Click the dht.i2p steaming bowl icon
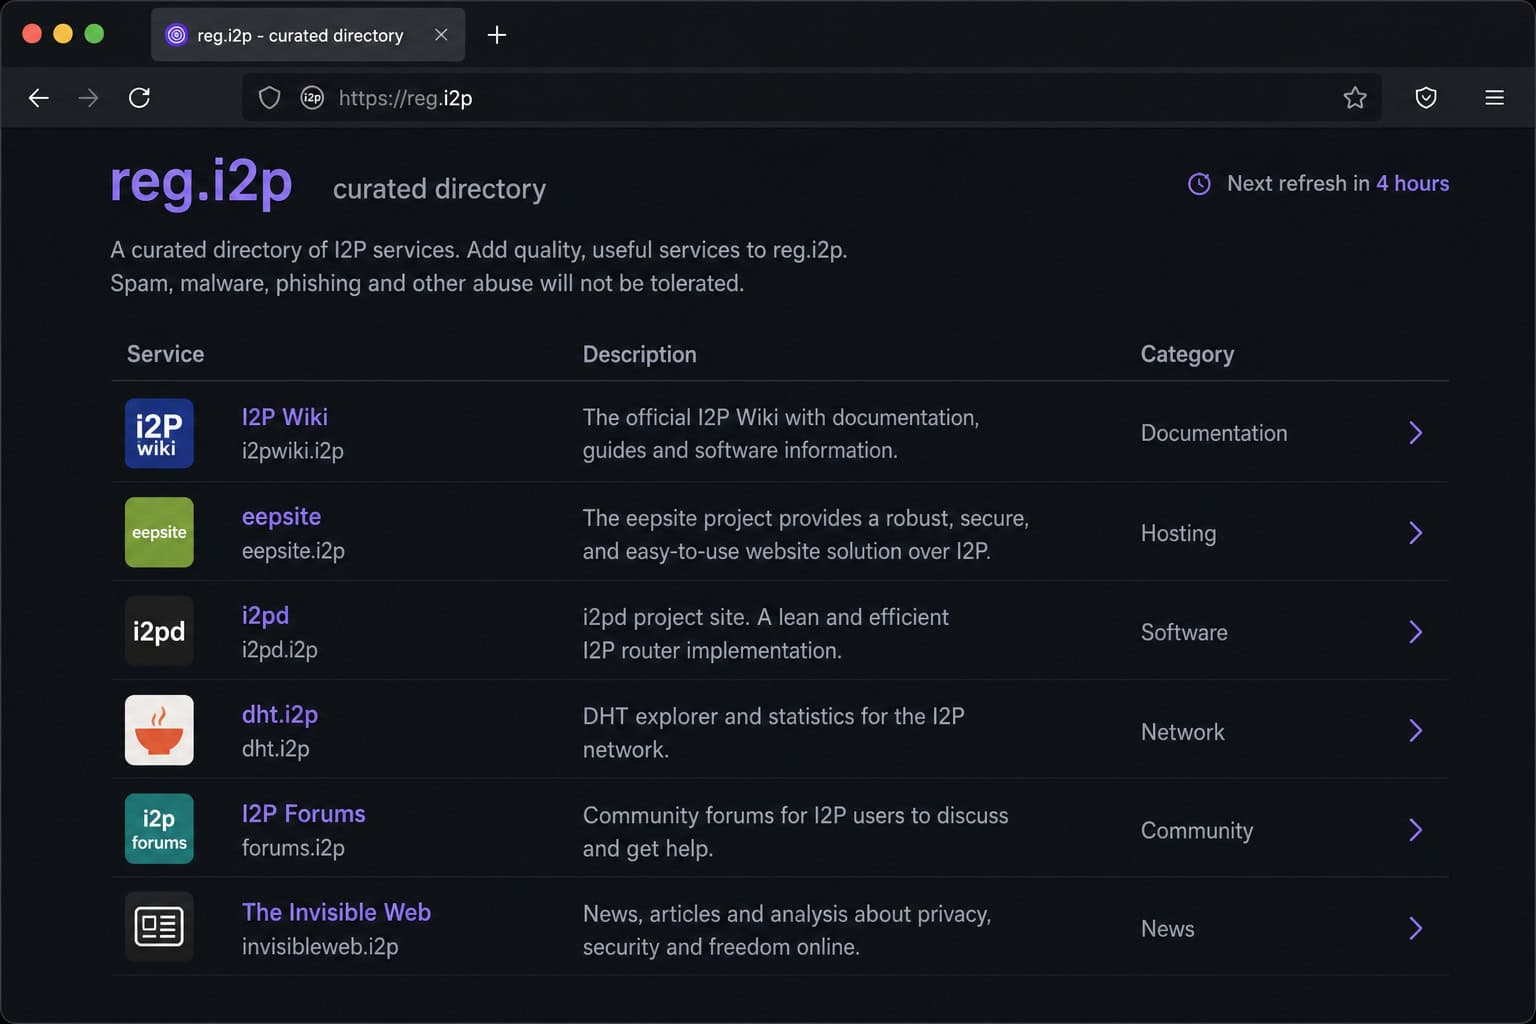1536x1024 pixels. (159, 730)
